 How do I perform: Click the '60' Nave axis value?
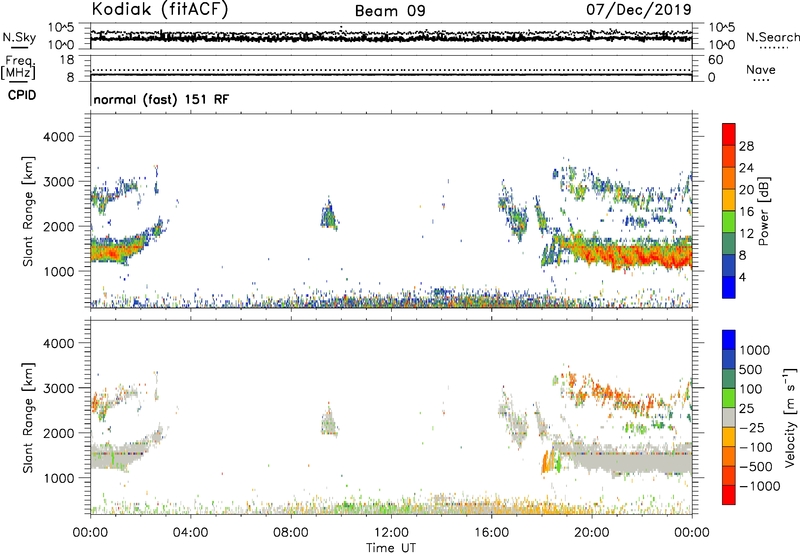(715, 60)
